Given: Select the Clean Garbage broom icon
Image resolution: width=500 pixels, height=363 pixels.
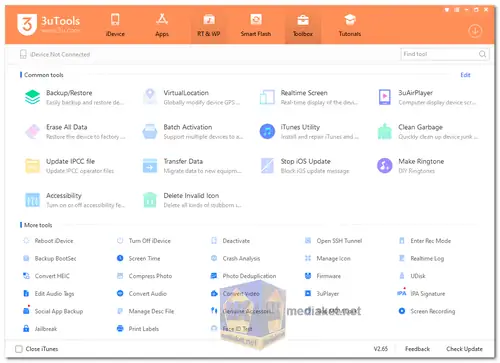Looking at the screenshot, I should tap(385, 131).
